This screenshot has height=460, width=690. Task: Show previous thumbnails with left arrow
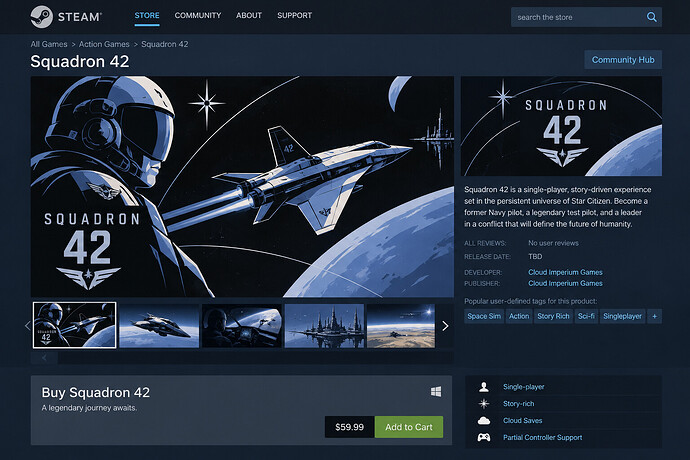tap(27, 326)
